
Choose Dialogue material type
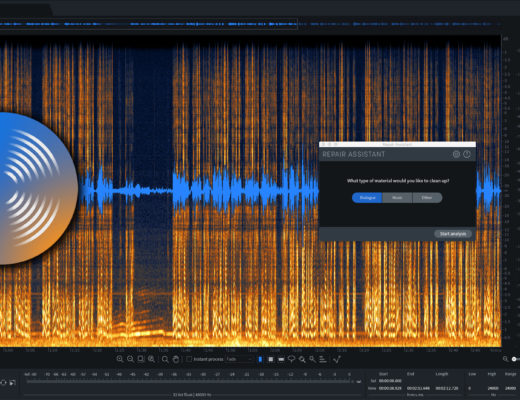coord(367,198)
